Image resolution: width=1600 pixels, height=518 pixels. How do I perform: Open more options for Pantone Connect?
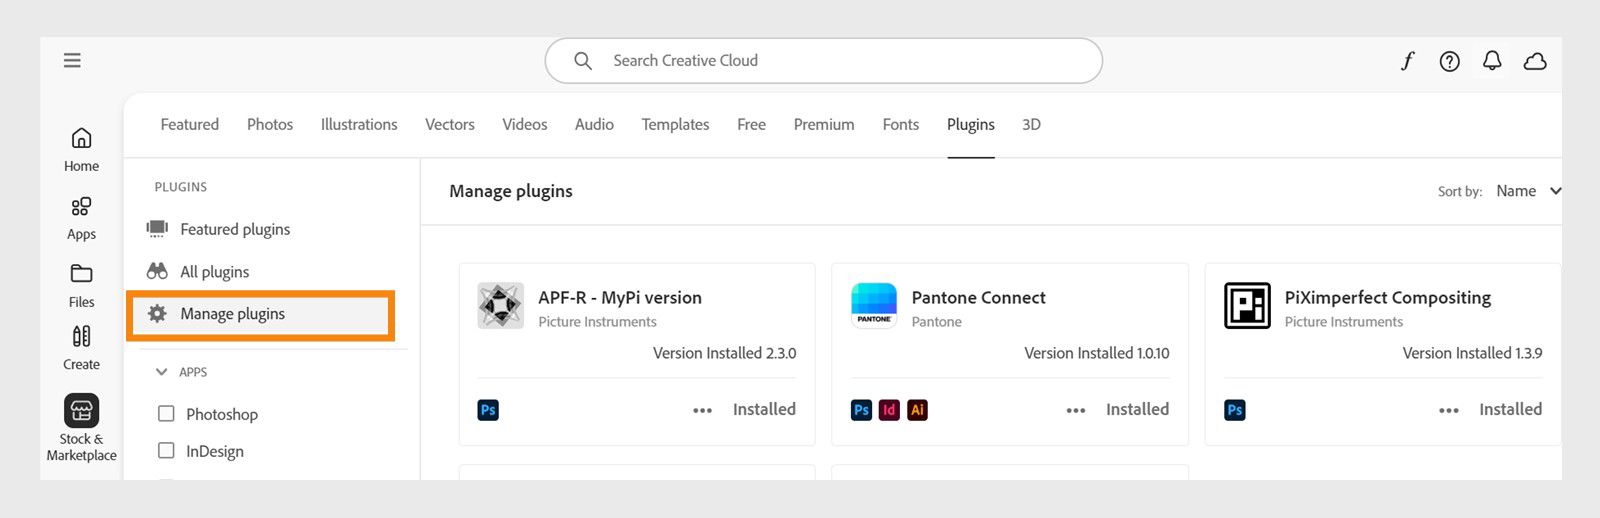tap(1075, 410)
